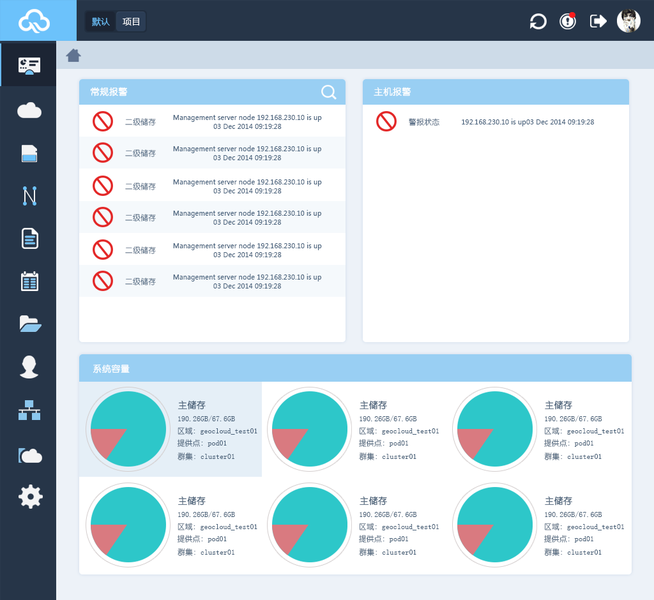Open the dashboard sidebar icon
Viewport: 654px width, 600px height.
point(29,66)
